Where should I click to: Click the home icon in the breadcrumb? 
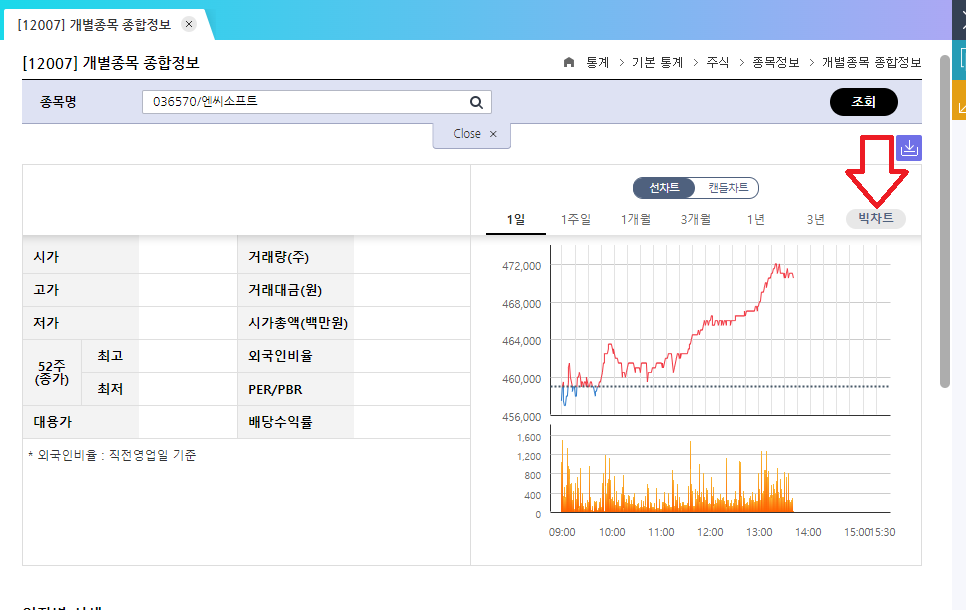point(569,62)
